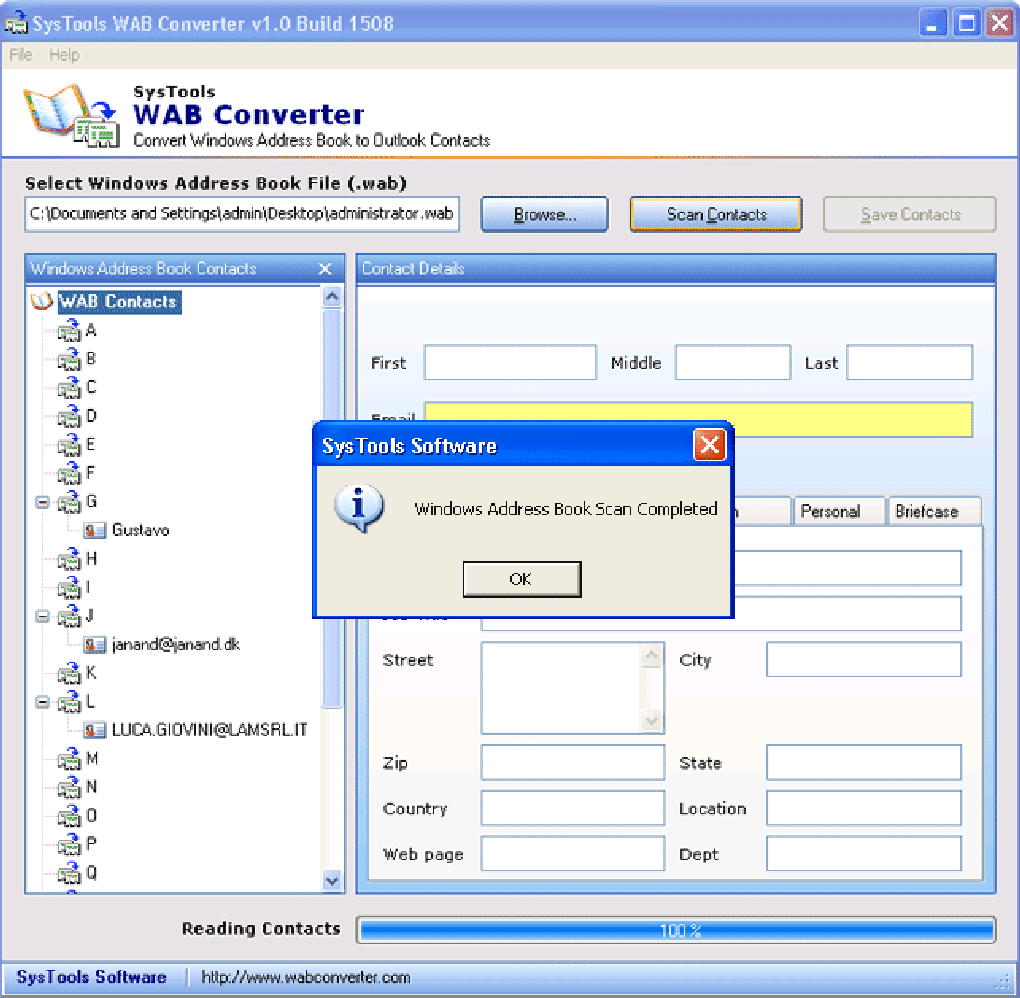The image size is (1020, 998).
Task: Click the Zip field
Action: click(x=572, y=762)
